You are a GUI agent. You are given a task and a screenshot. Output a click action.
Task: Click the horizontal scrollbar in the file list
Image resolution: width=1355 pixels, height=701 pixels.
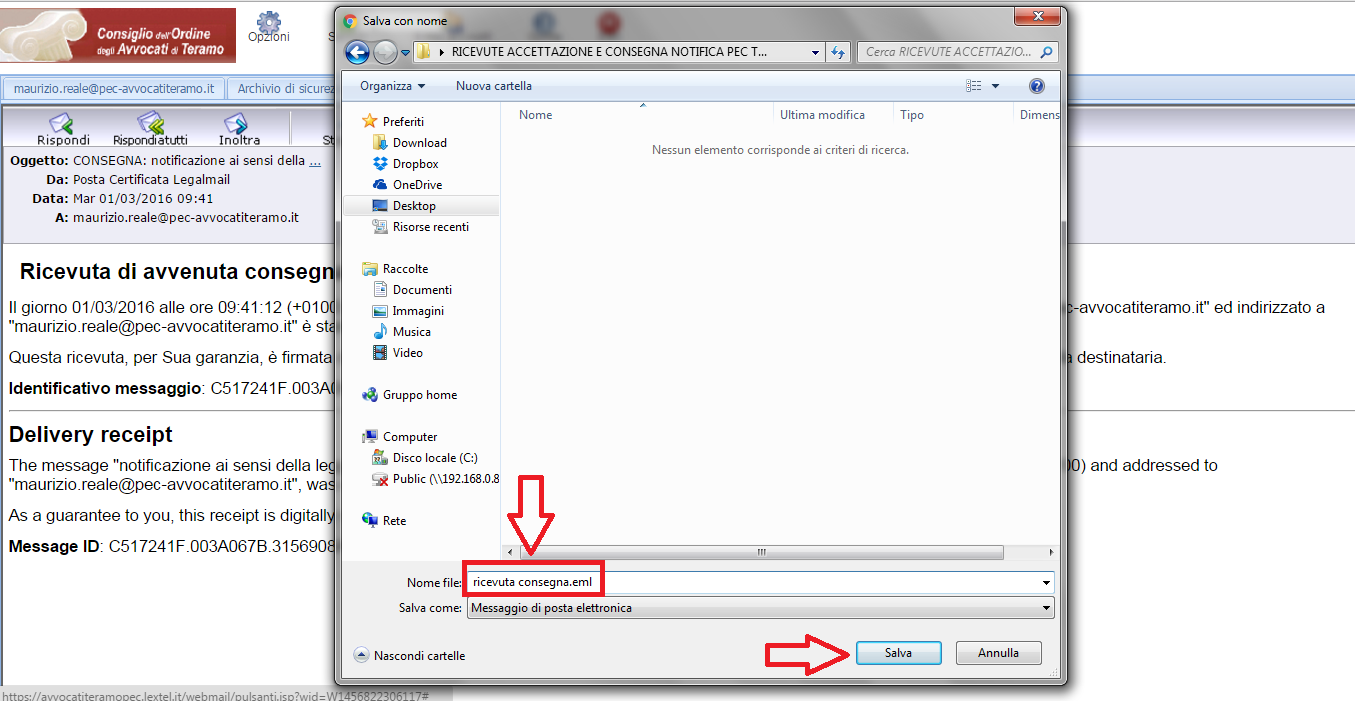(x=761, y=552)
